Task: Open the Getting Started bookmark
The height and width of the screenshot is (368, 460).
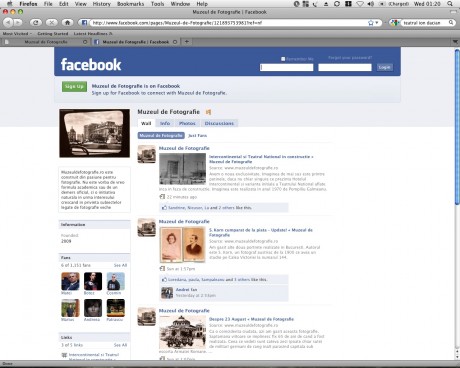Action: tap(53, 33)
